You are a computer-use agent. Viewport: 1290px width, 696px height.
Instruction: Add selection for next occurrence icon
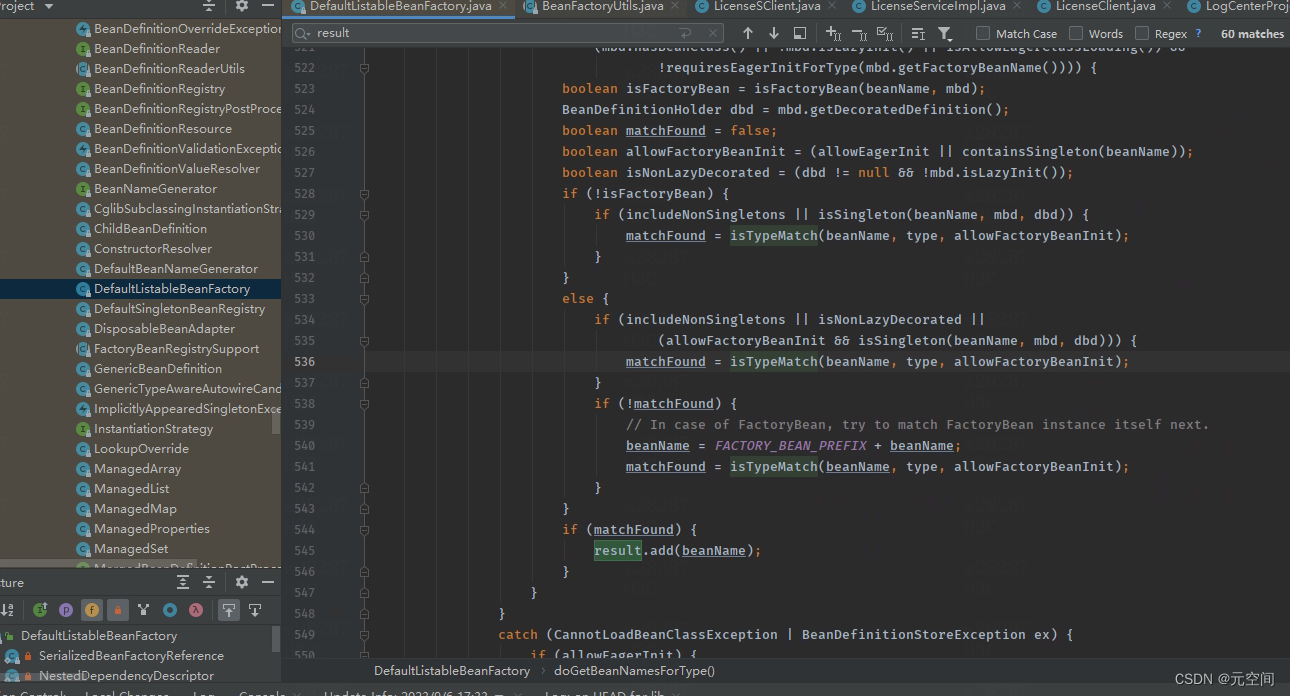pyautogui.click(x=833, y=33)
